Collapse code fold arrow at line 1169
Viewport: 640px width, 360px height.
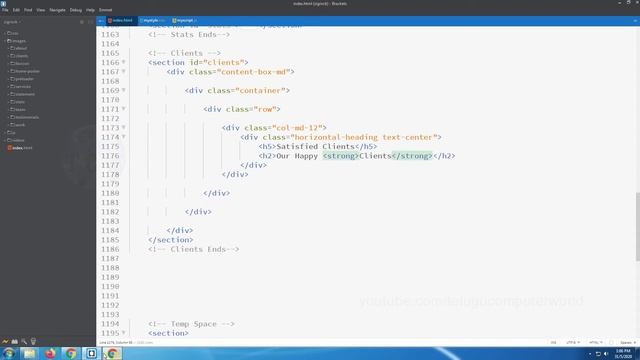(124, 90)
